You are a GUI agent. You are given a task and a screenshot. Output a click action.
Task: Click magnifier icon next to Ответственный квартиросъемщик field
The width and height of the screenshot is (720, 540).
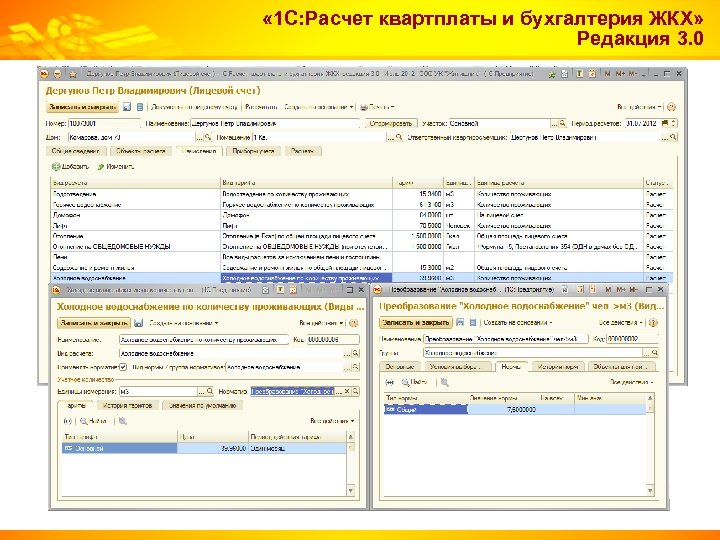click(x=673, y=137)
